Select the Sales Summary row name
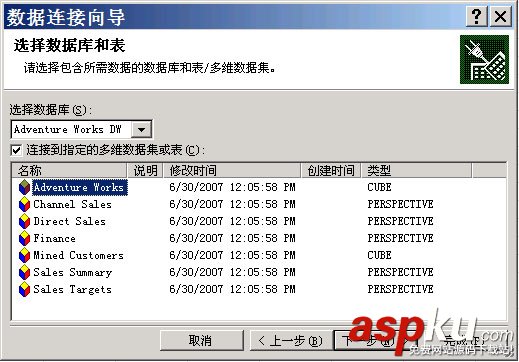Image resolution: width=519 pixels, height=362 pixels. tap(73, 273)
